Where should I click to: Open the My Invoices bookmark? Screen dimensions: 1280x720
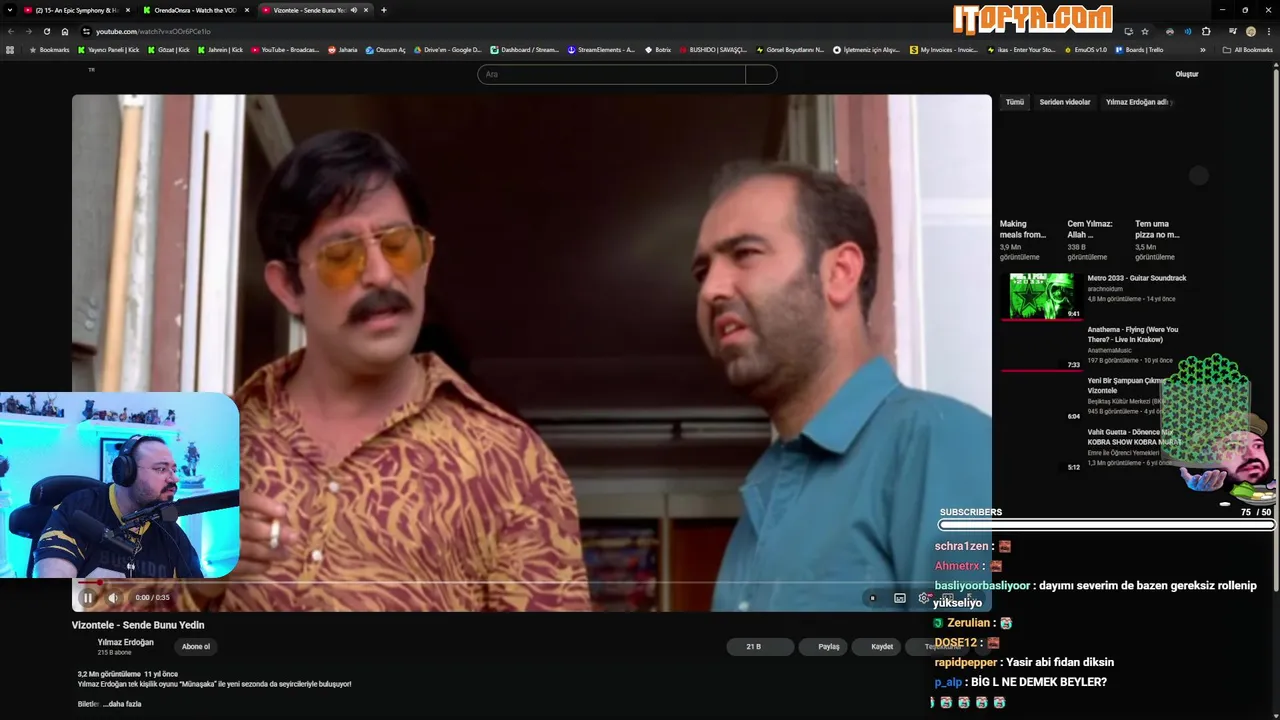tap(944, 50)
